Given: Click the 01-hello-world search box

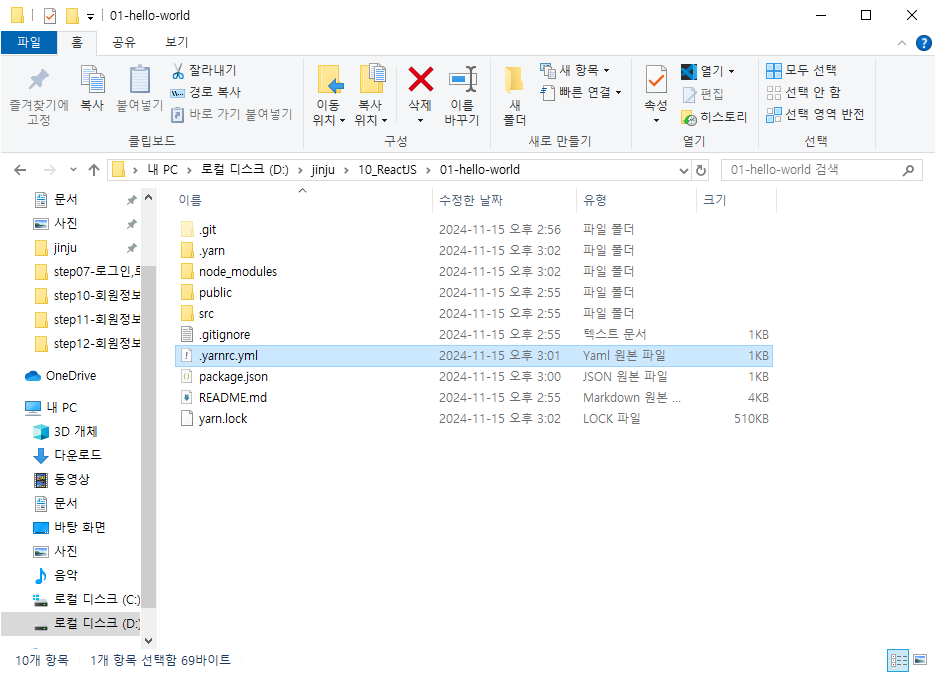Looking at the screenshot, I should (x=821, y=170).
